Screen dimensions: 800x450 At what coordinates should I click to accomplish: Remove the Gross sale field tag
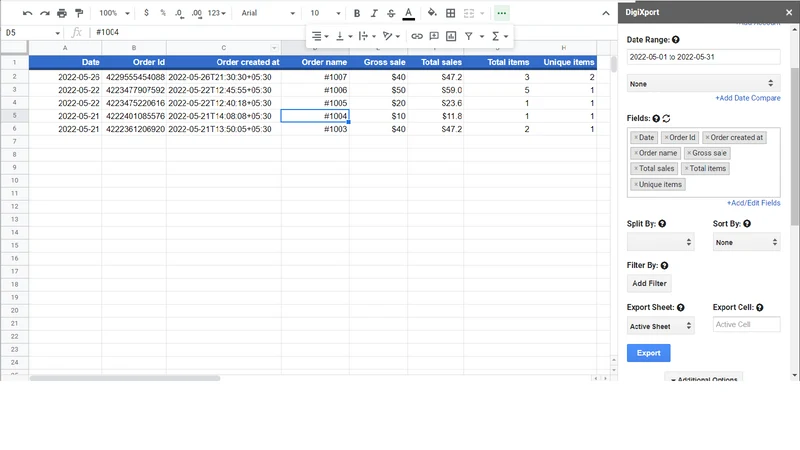[689, 153]
